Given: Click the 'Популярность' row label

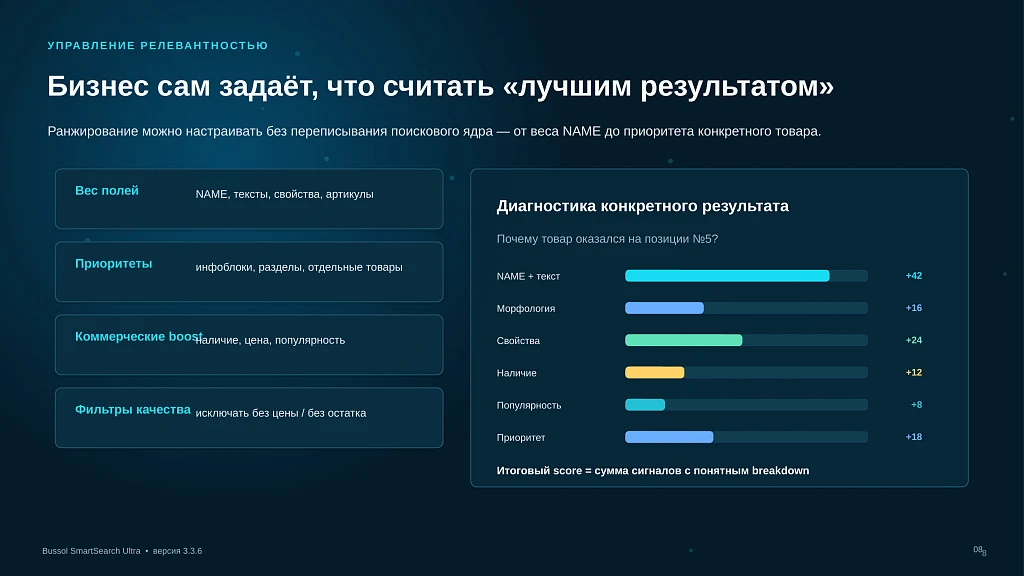Looking at the screenshot, I should tap(529, 406).
